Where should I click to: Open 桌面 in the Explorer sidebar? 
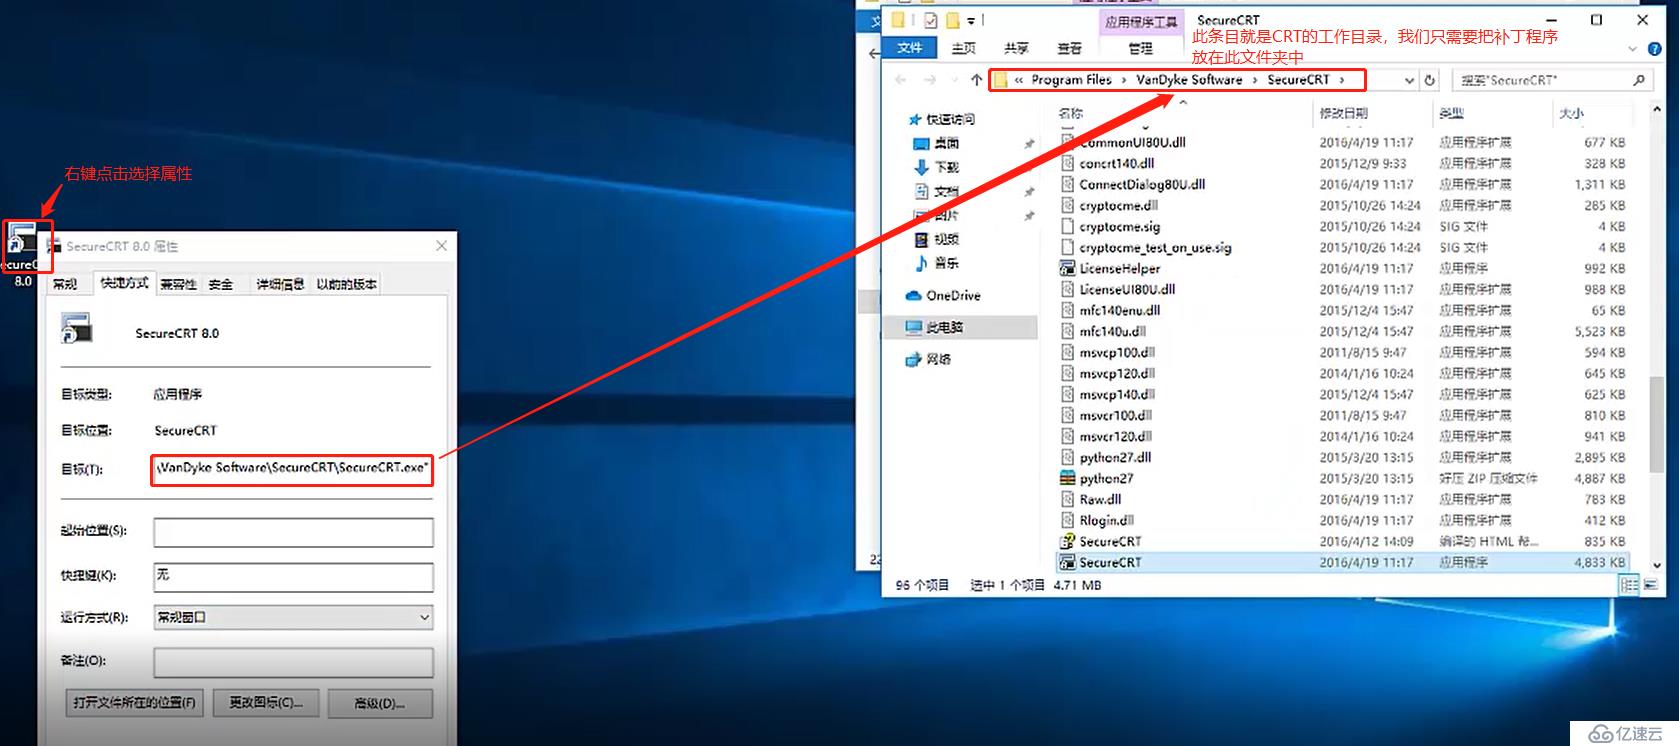click(937, 143)
